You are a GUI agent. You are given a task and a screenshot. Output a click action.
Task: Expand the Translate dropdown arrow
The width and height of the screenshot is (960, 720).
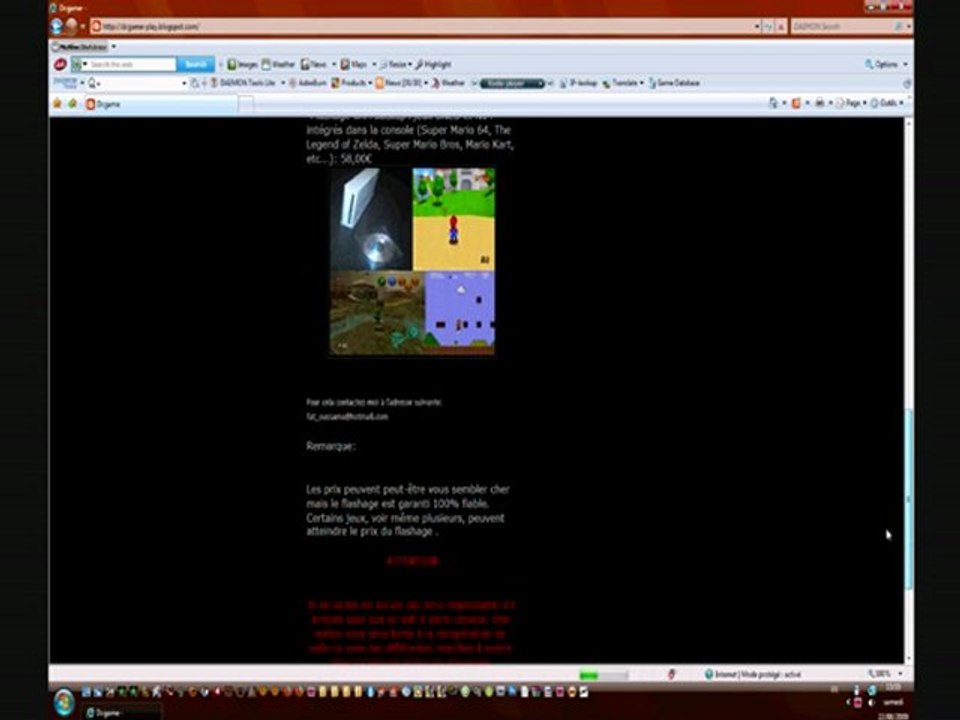(x=642, y=83)
